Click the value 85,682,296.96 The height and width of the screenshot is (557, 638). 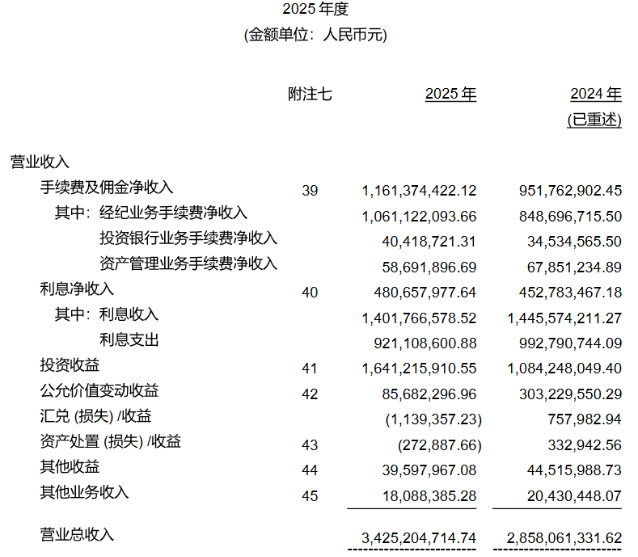429,394
